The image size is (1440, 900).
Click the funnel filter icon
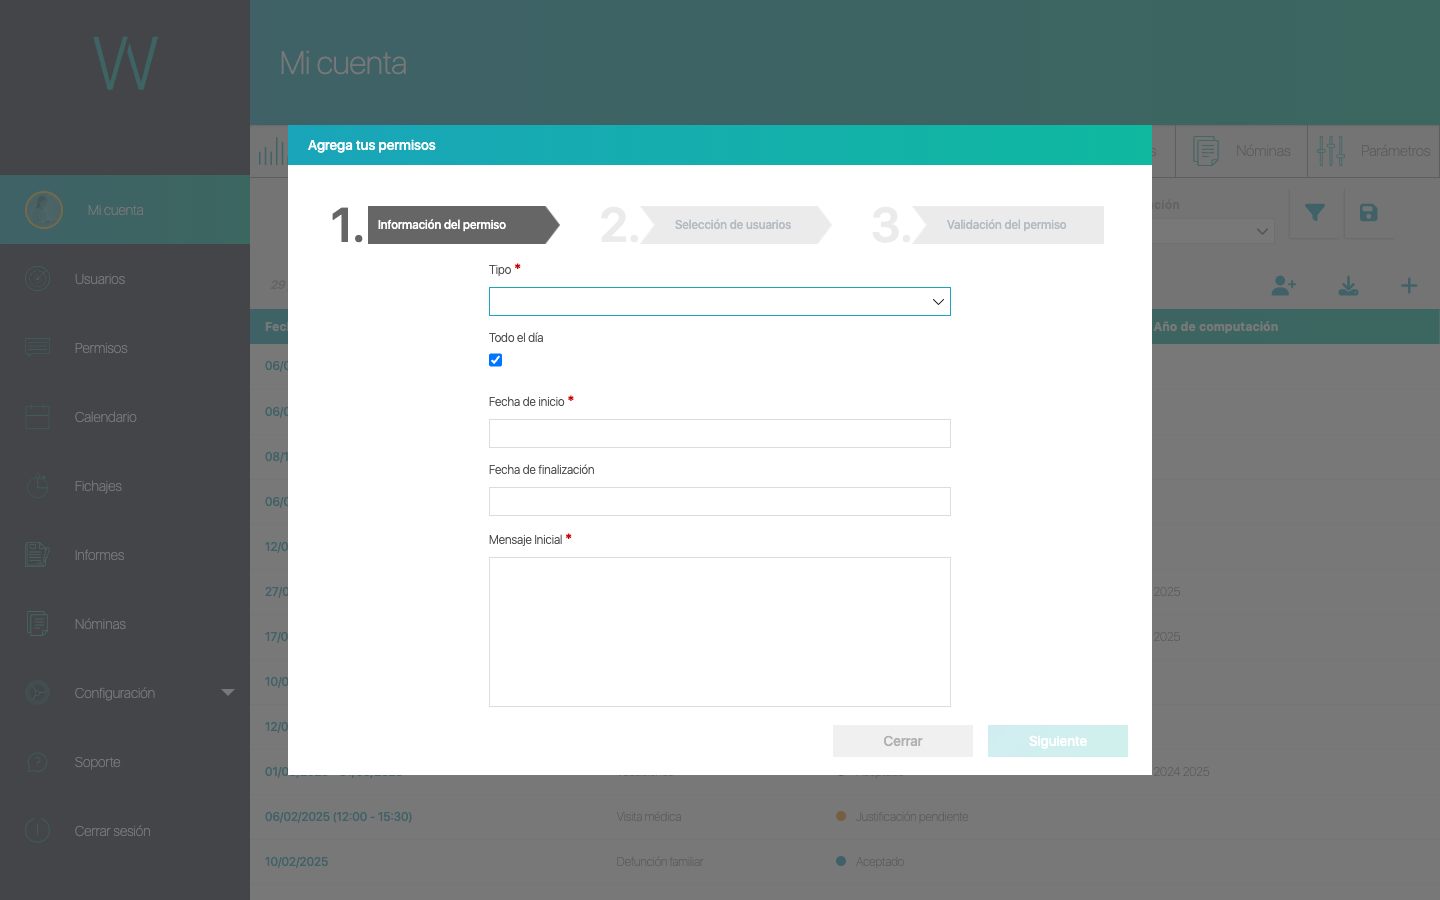point(1315,212)
